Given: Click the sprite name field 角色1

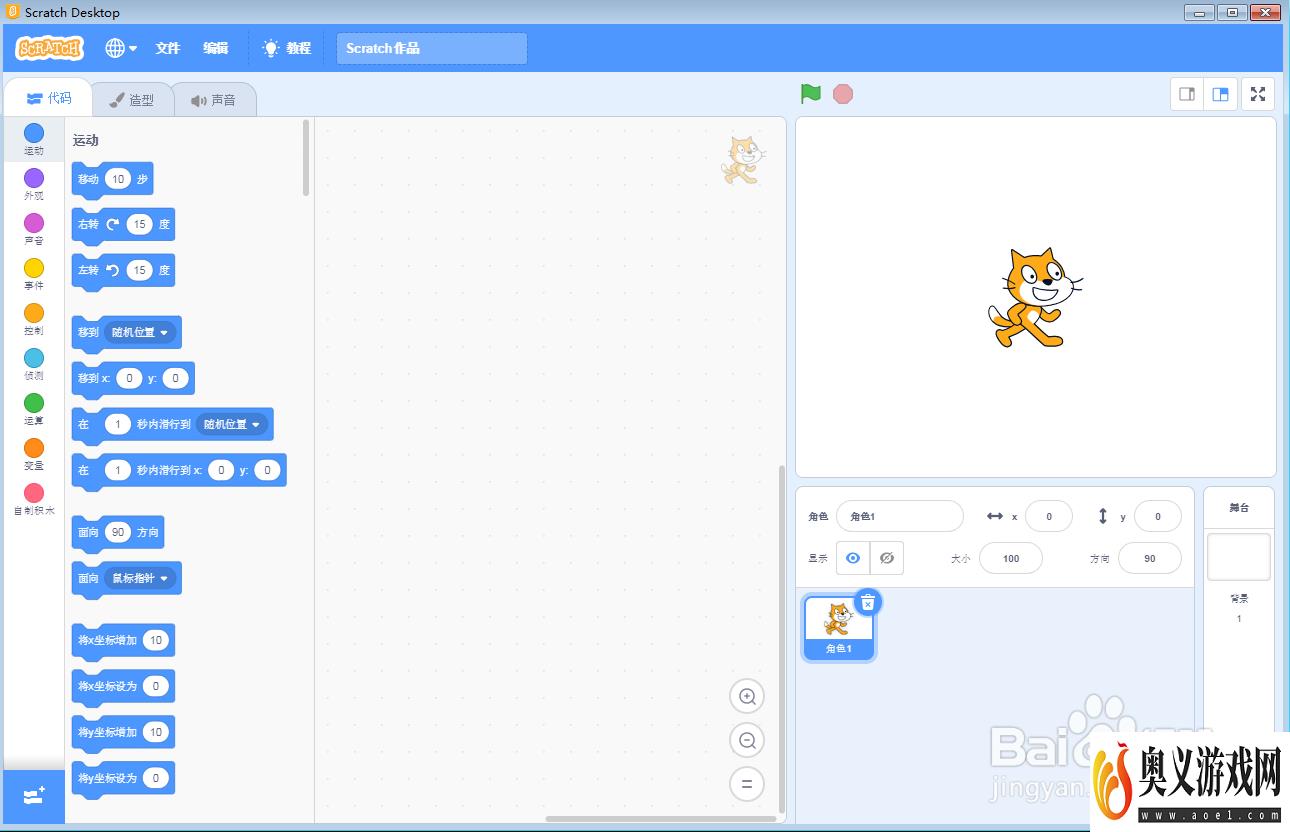Looking at the screenshot, I should coord(899,516).
